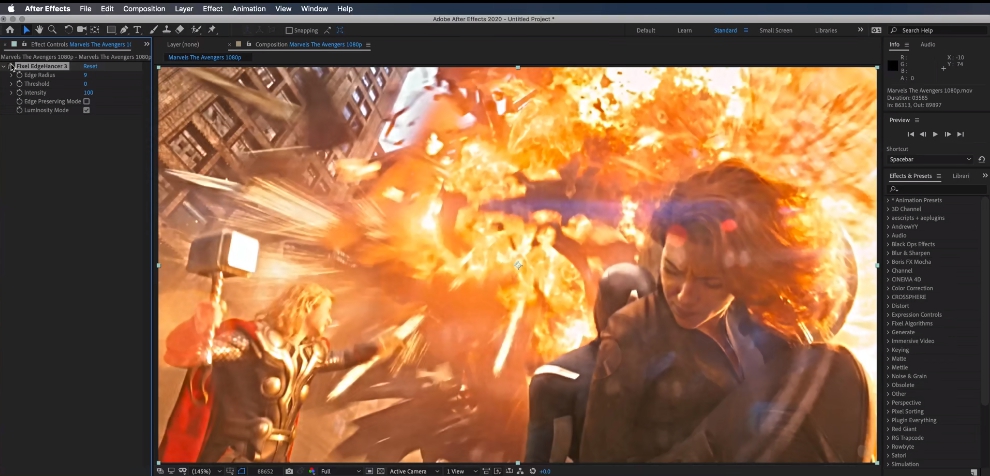Select the Type tool
This screenshot has height=476, width=990.
(137, 30)
